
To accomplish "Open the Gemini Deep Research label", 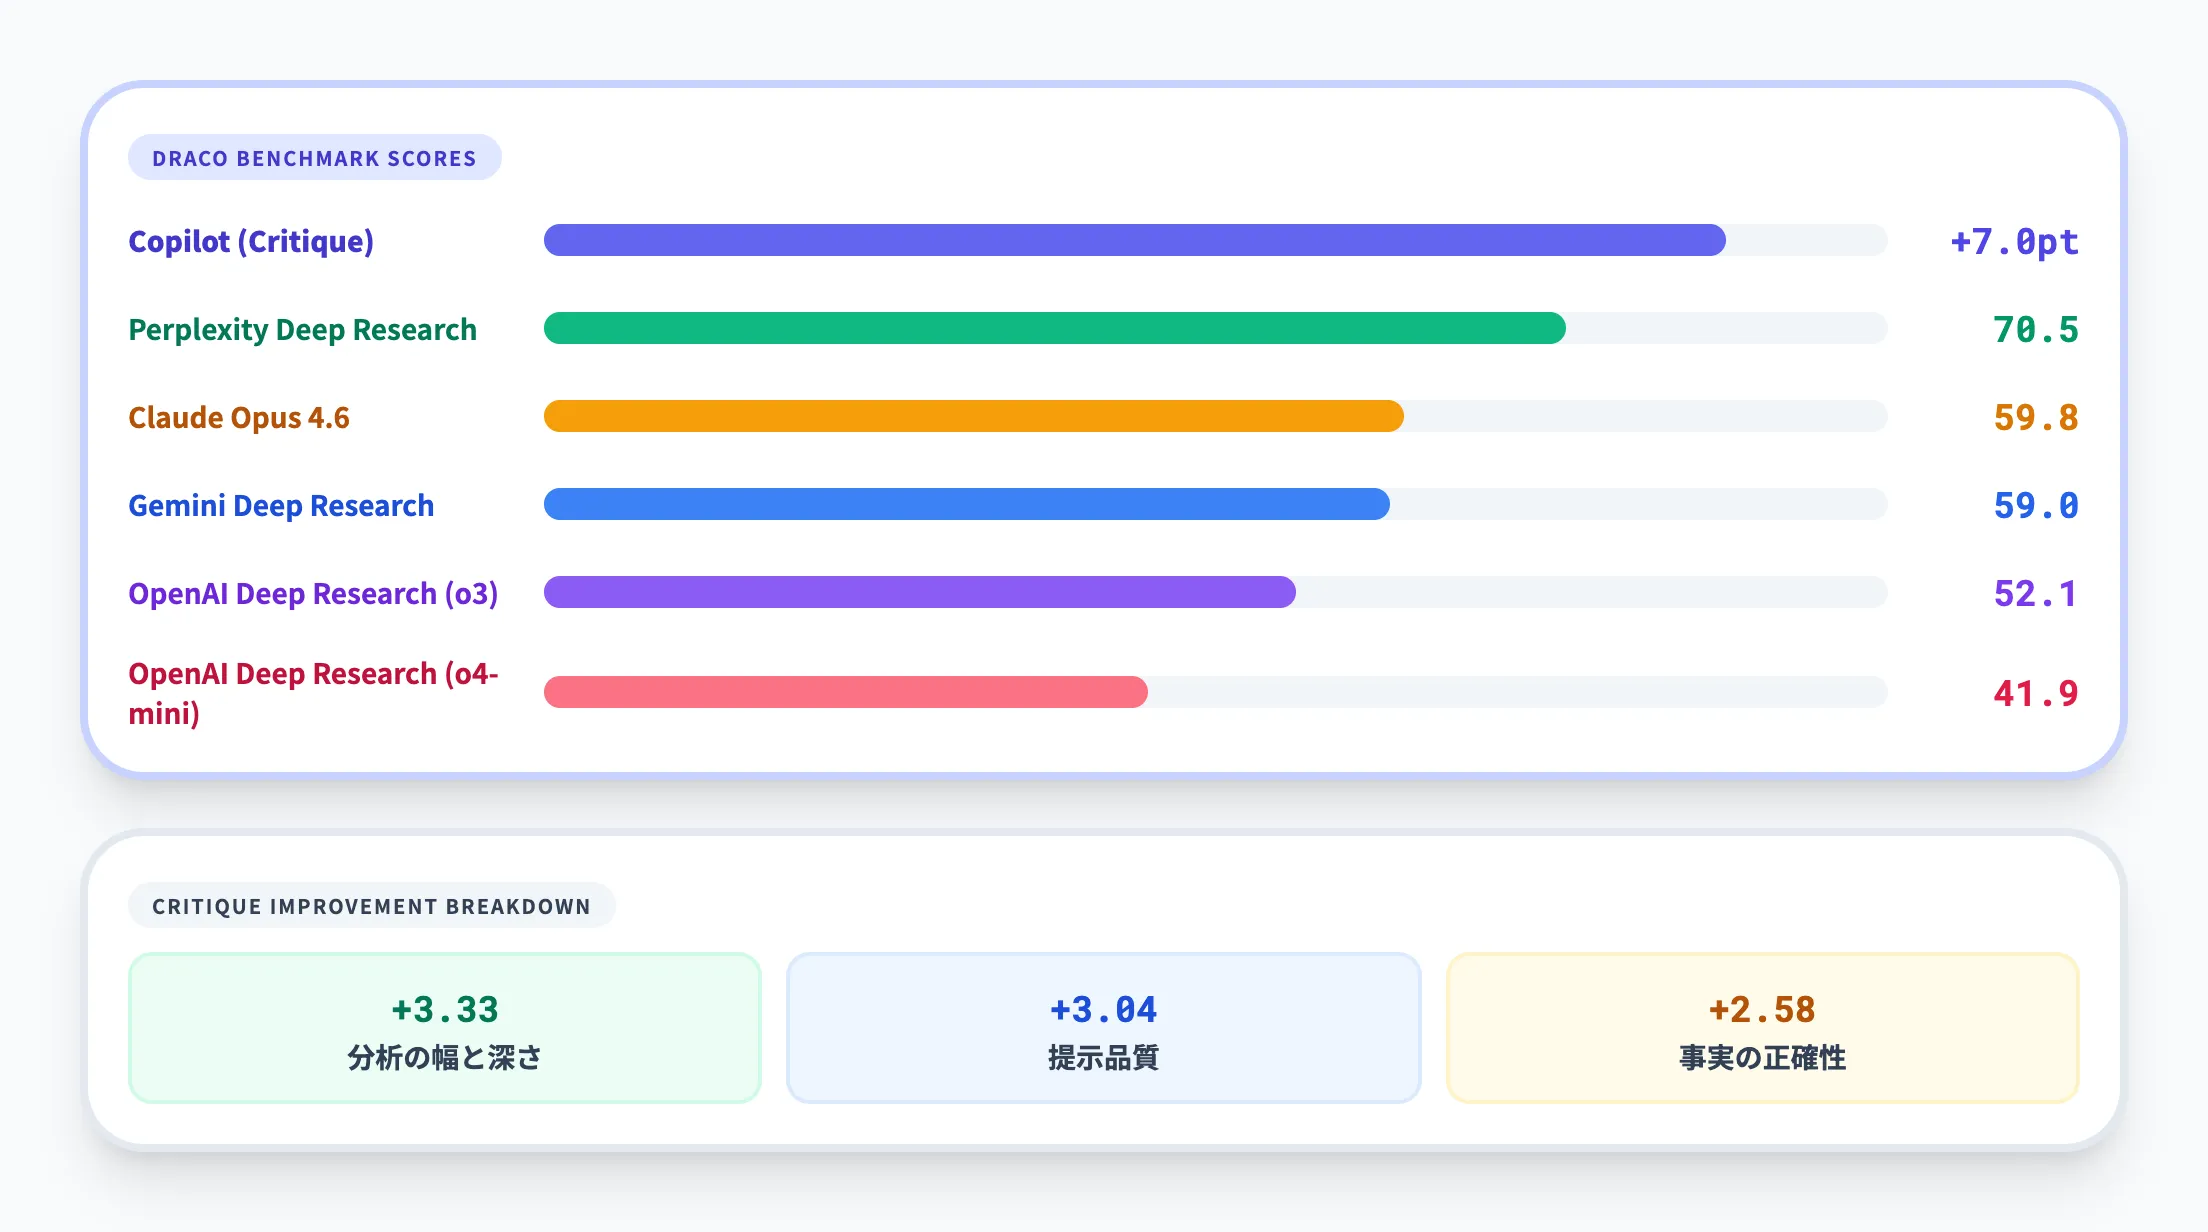I will [281, 505].
